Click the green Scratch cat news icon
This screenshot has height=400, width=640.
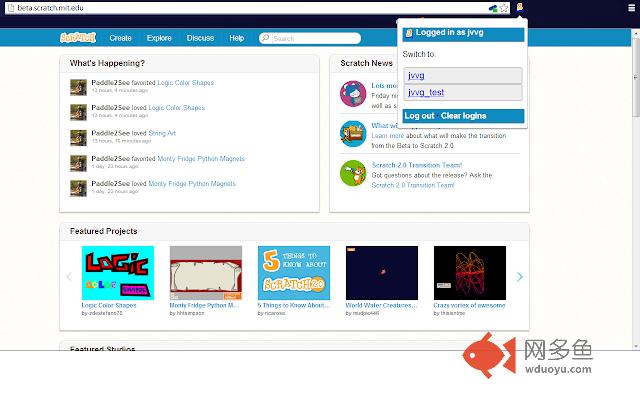[353, 173]
